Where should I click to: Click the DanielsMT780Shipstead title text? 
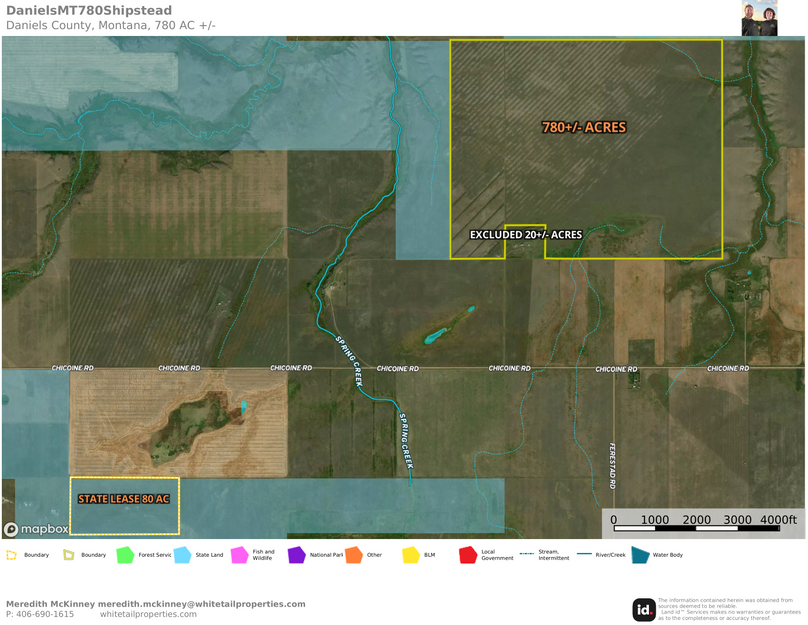click(89, 11)
